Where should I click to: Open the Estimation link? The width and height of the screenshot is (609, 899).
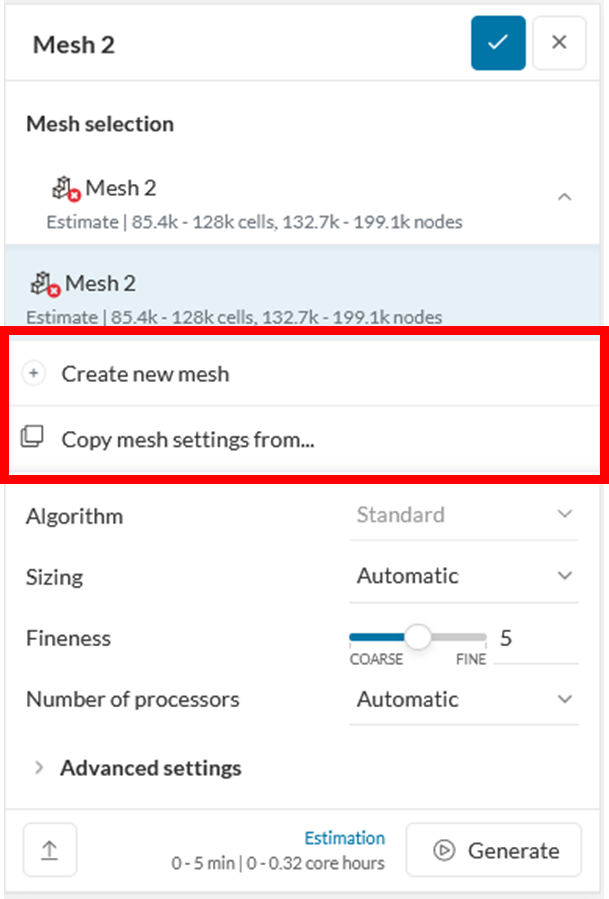tap(344, 838)
